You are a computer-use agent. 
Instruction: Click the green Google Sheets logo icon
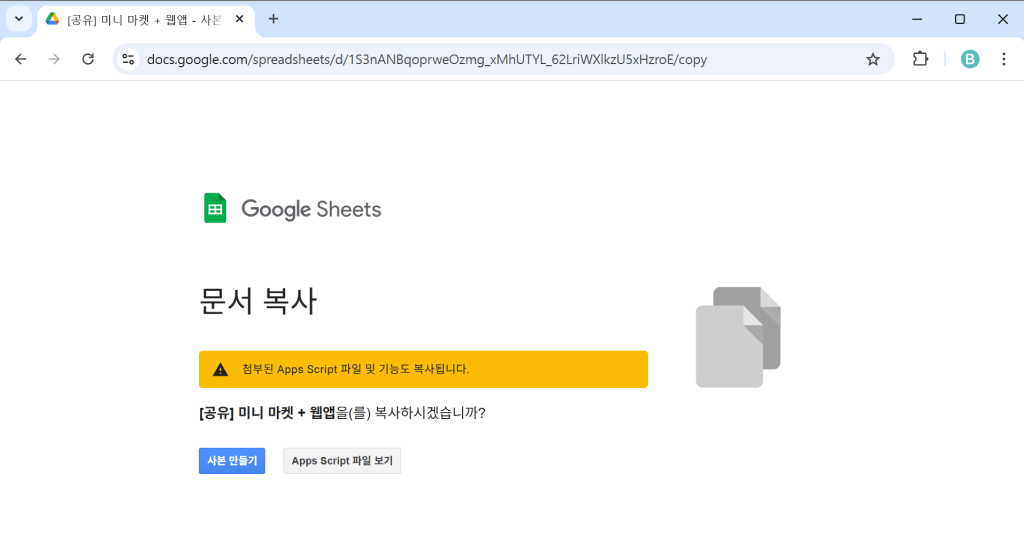215,208
